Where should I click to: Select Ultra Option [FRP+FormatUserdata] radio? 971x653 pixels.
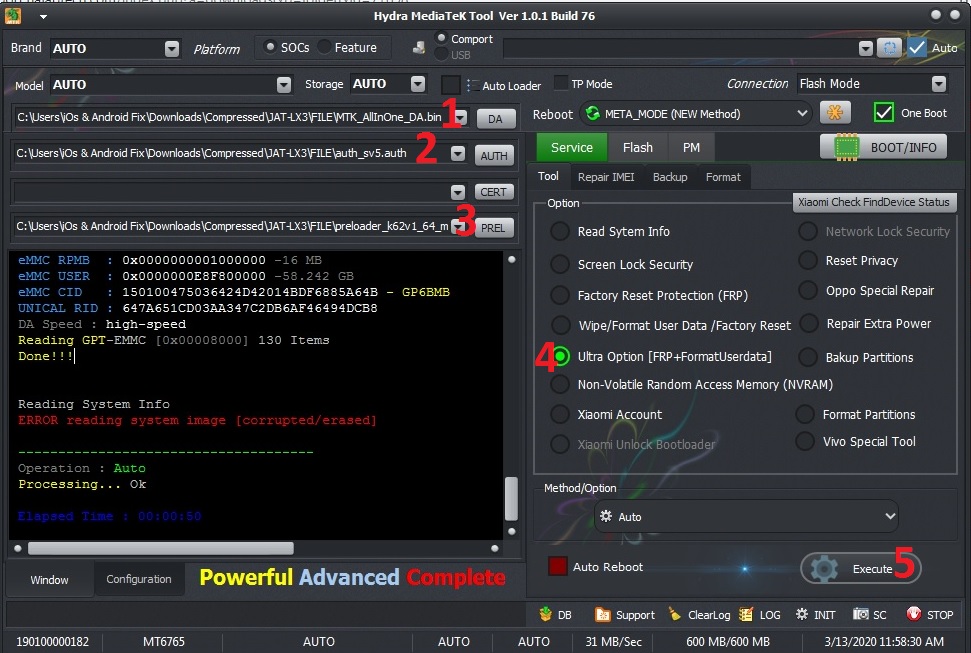pyautogui.click(x=560, y=356)
